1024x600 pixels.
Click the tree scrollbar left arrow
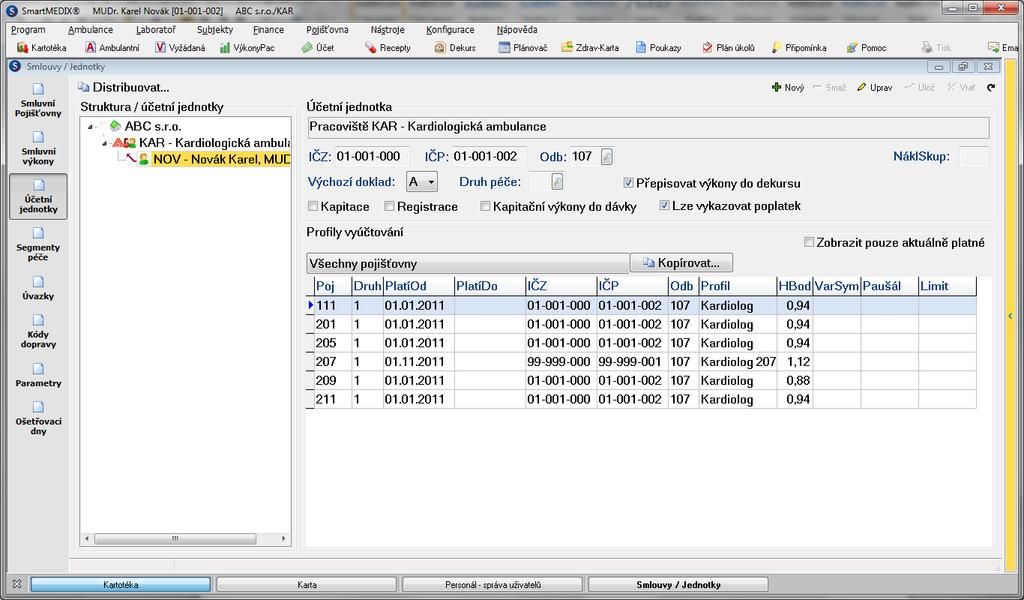88,539
